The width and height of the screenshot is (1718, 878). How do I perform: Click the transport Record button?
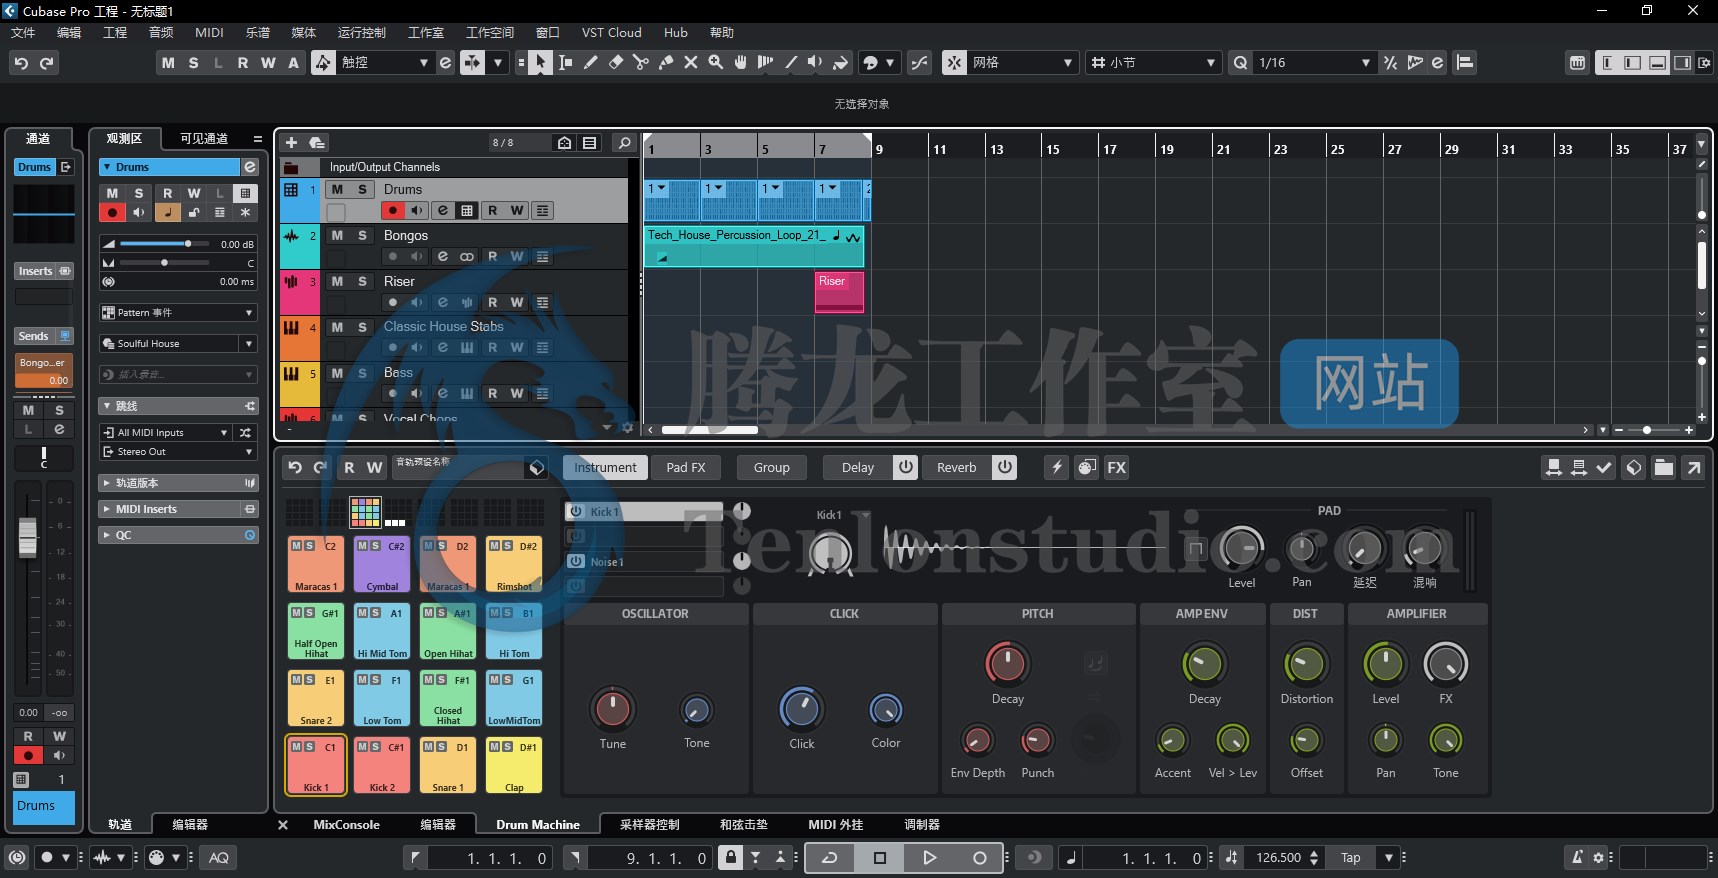(x=979, y=857)
